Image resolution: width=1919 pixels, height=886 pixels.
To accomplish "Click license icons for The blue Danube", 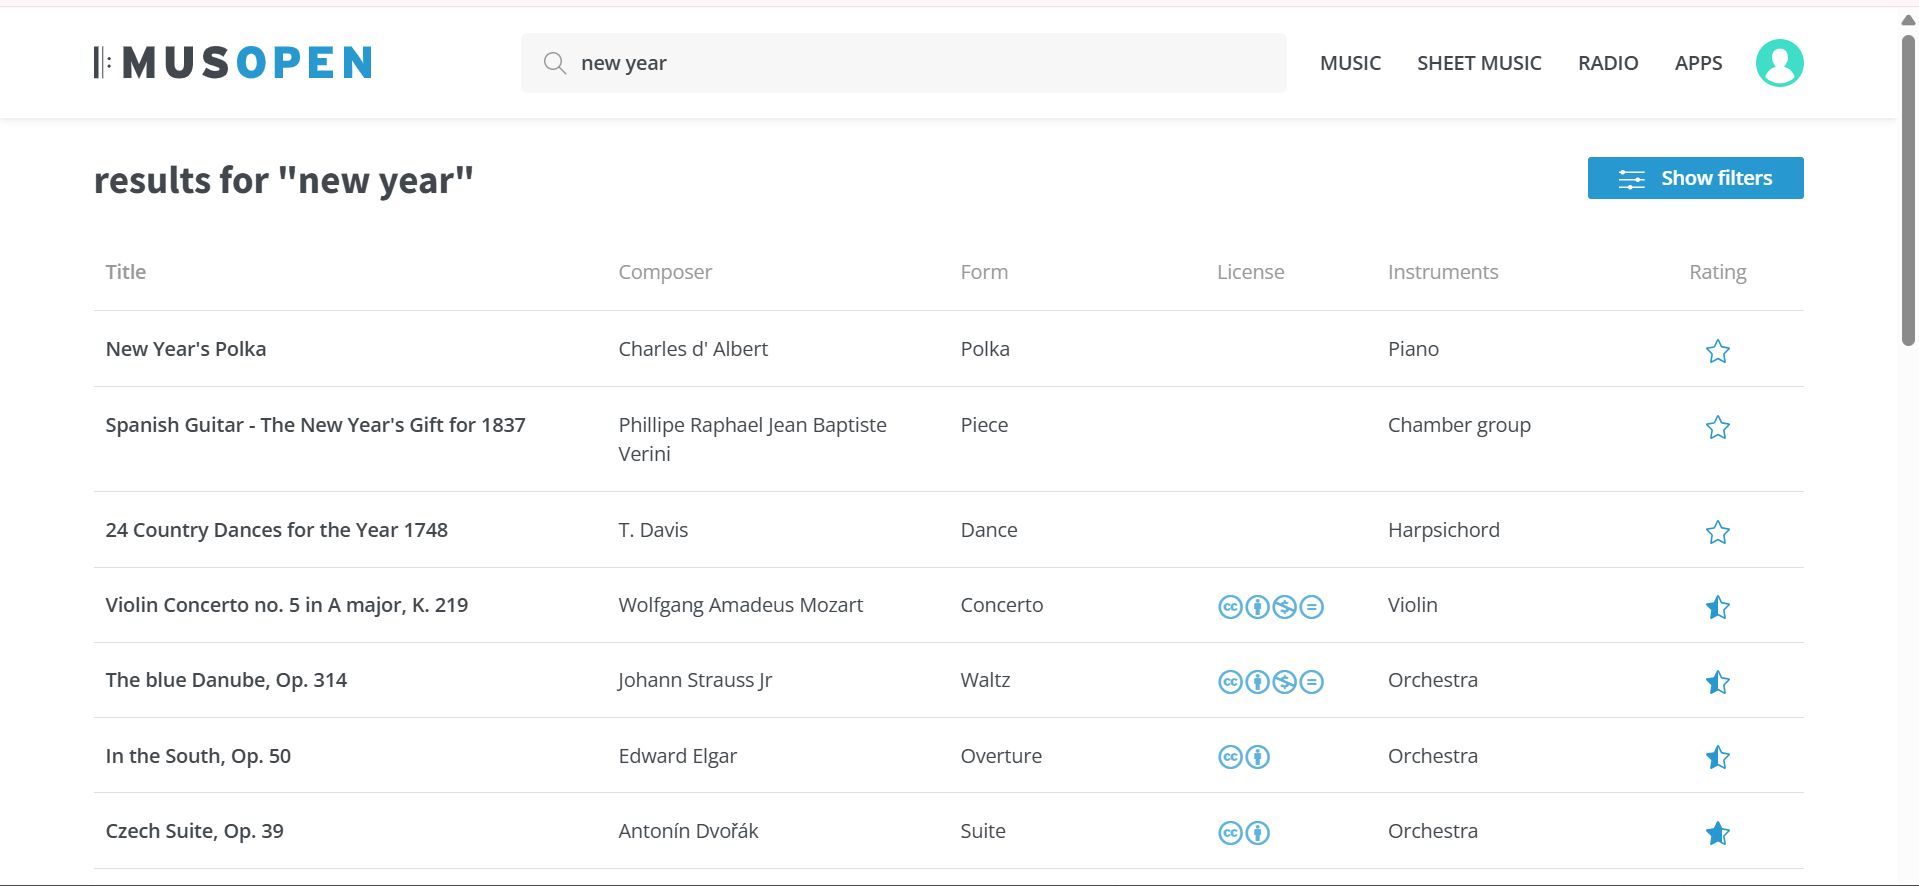I will coord(1270,681).
